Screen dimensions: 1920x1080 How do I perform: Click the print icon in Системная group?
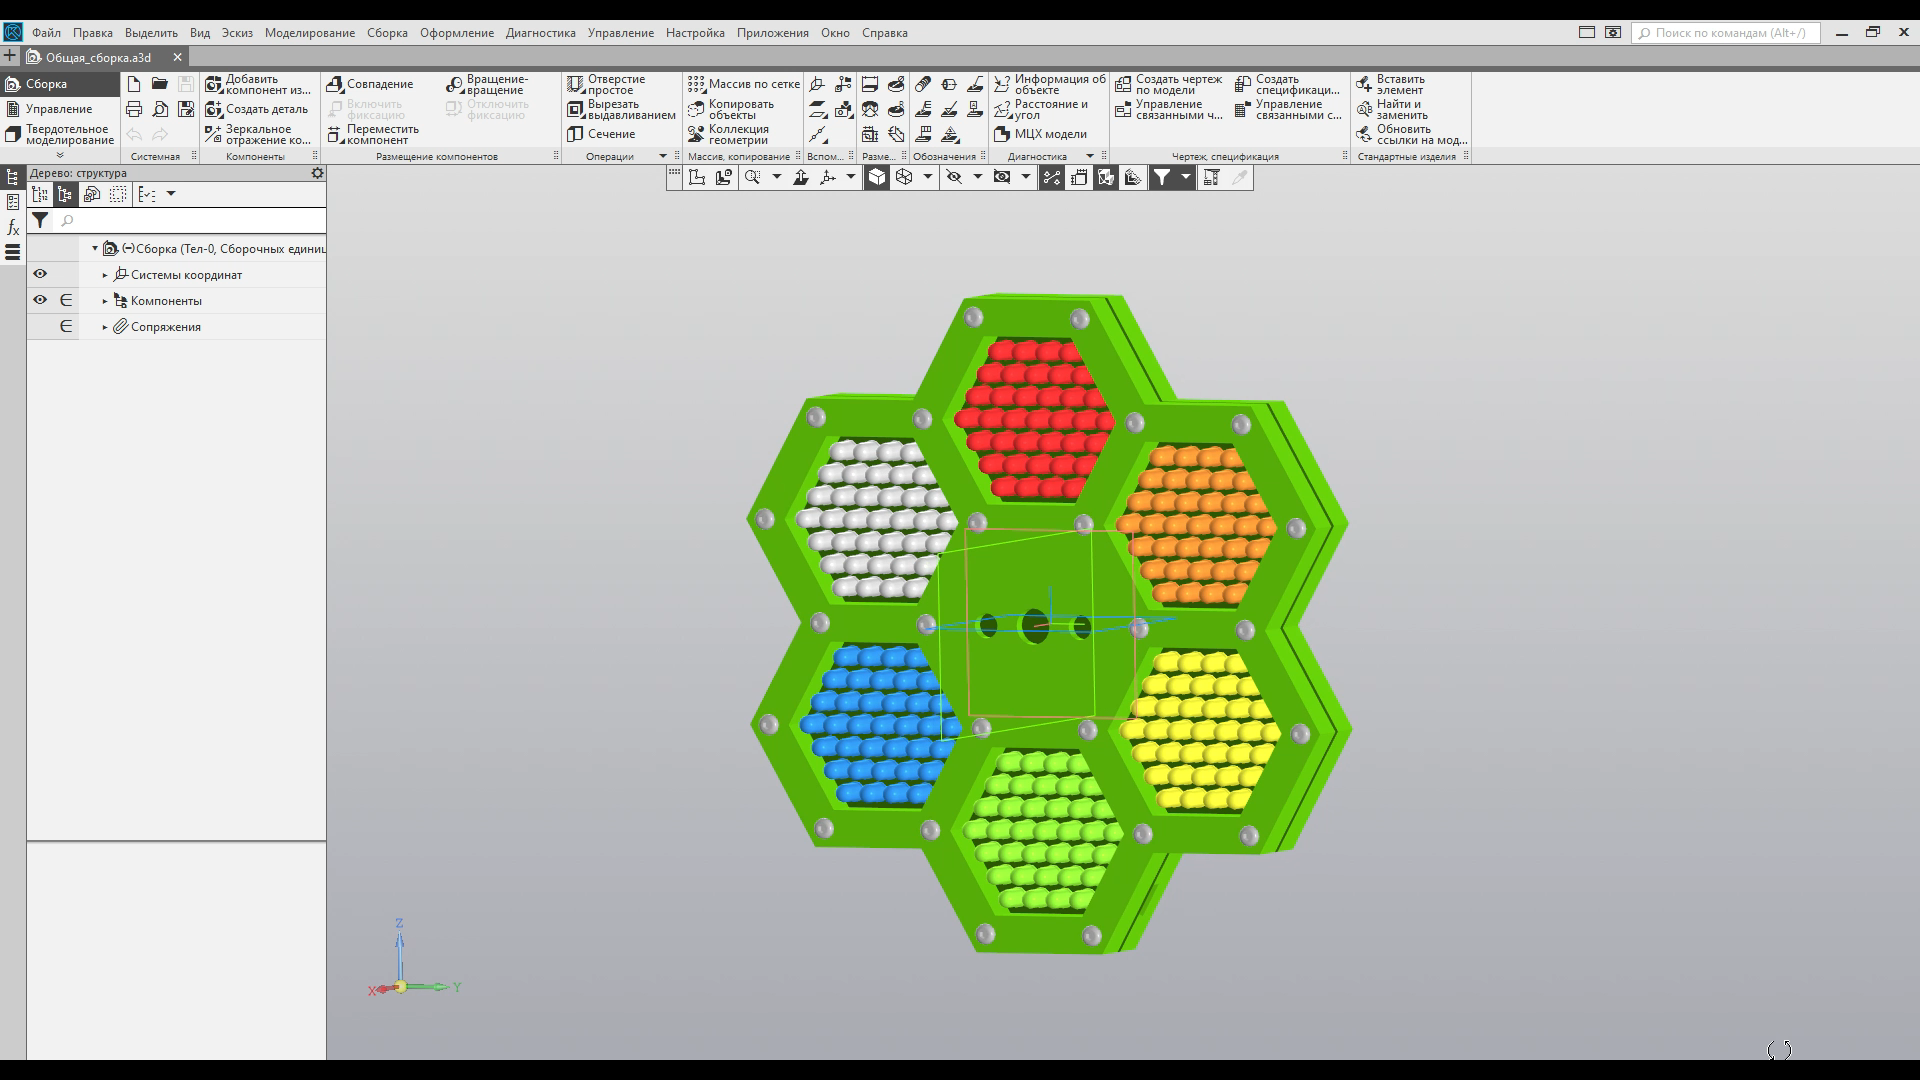coord(134,109)
